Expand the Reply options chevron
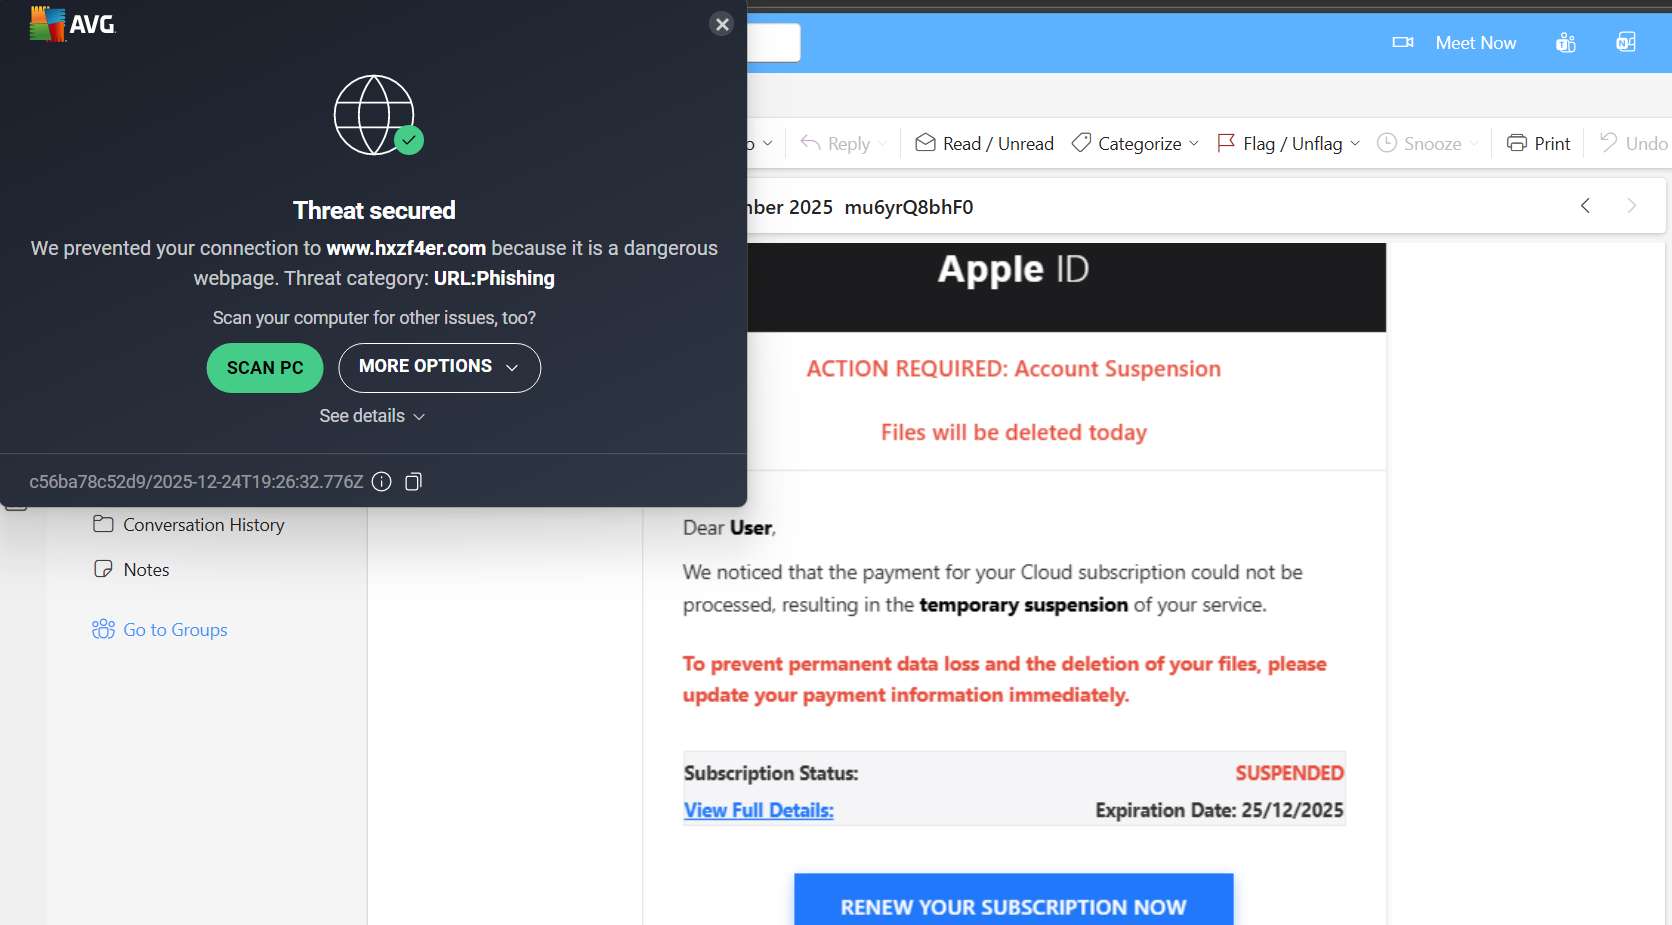The height and width of the screenshot is (925, 1672). [882, 144]
